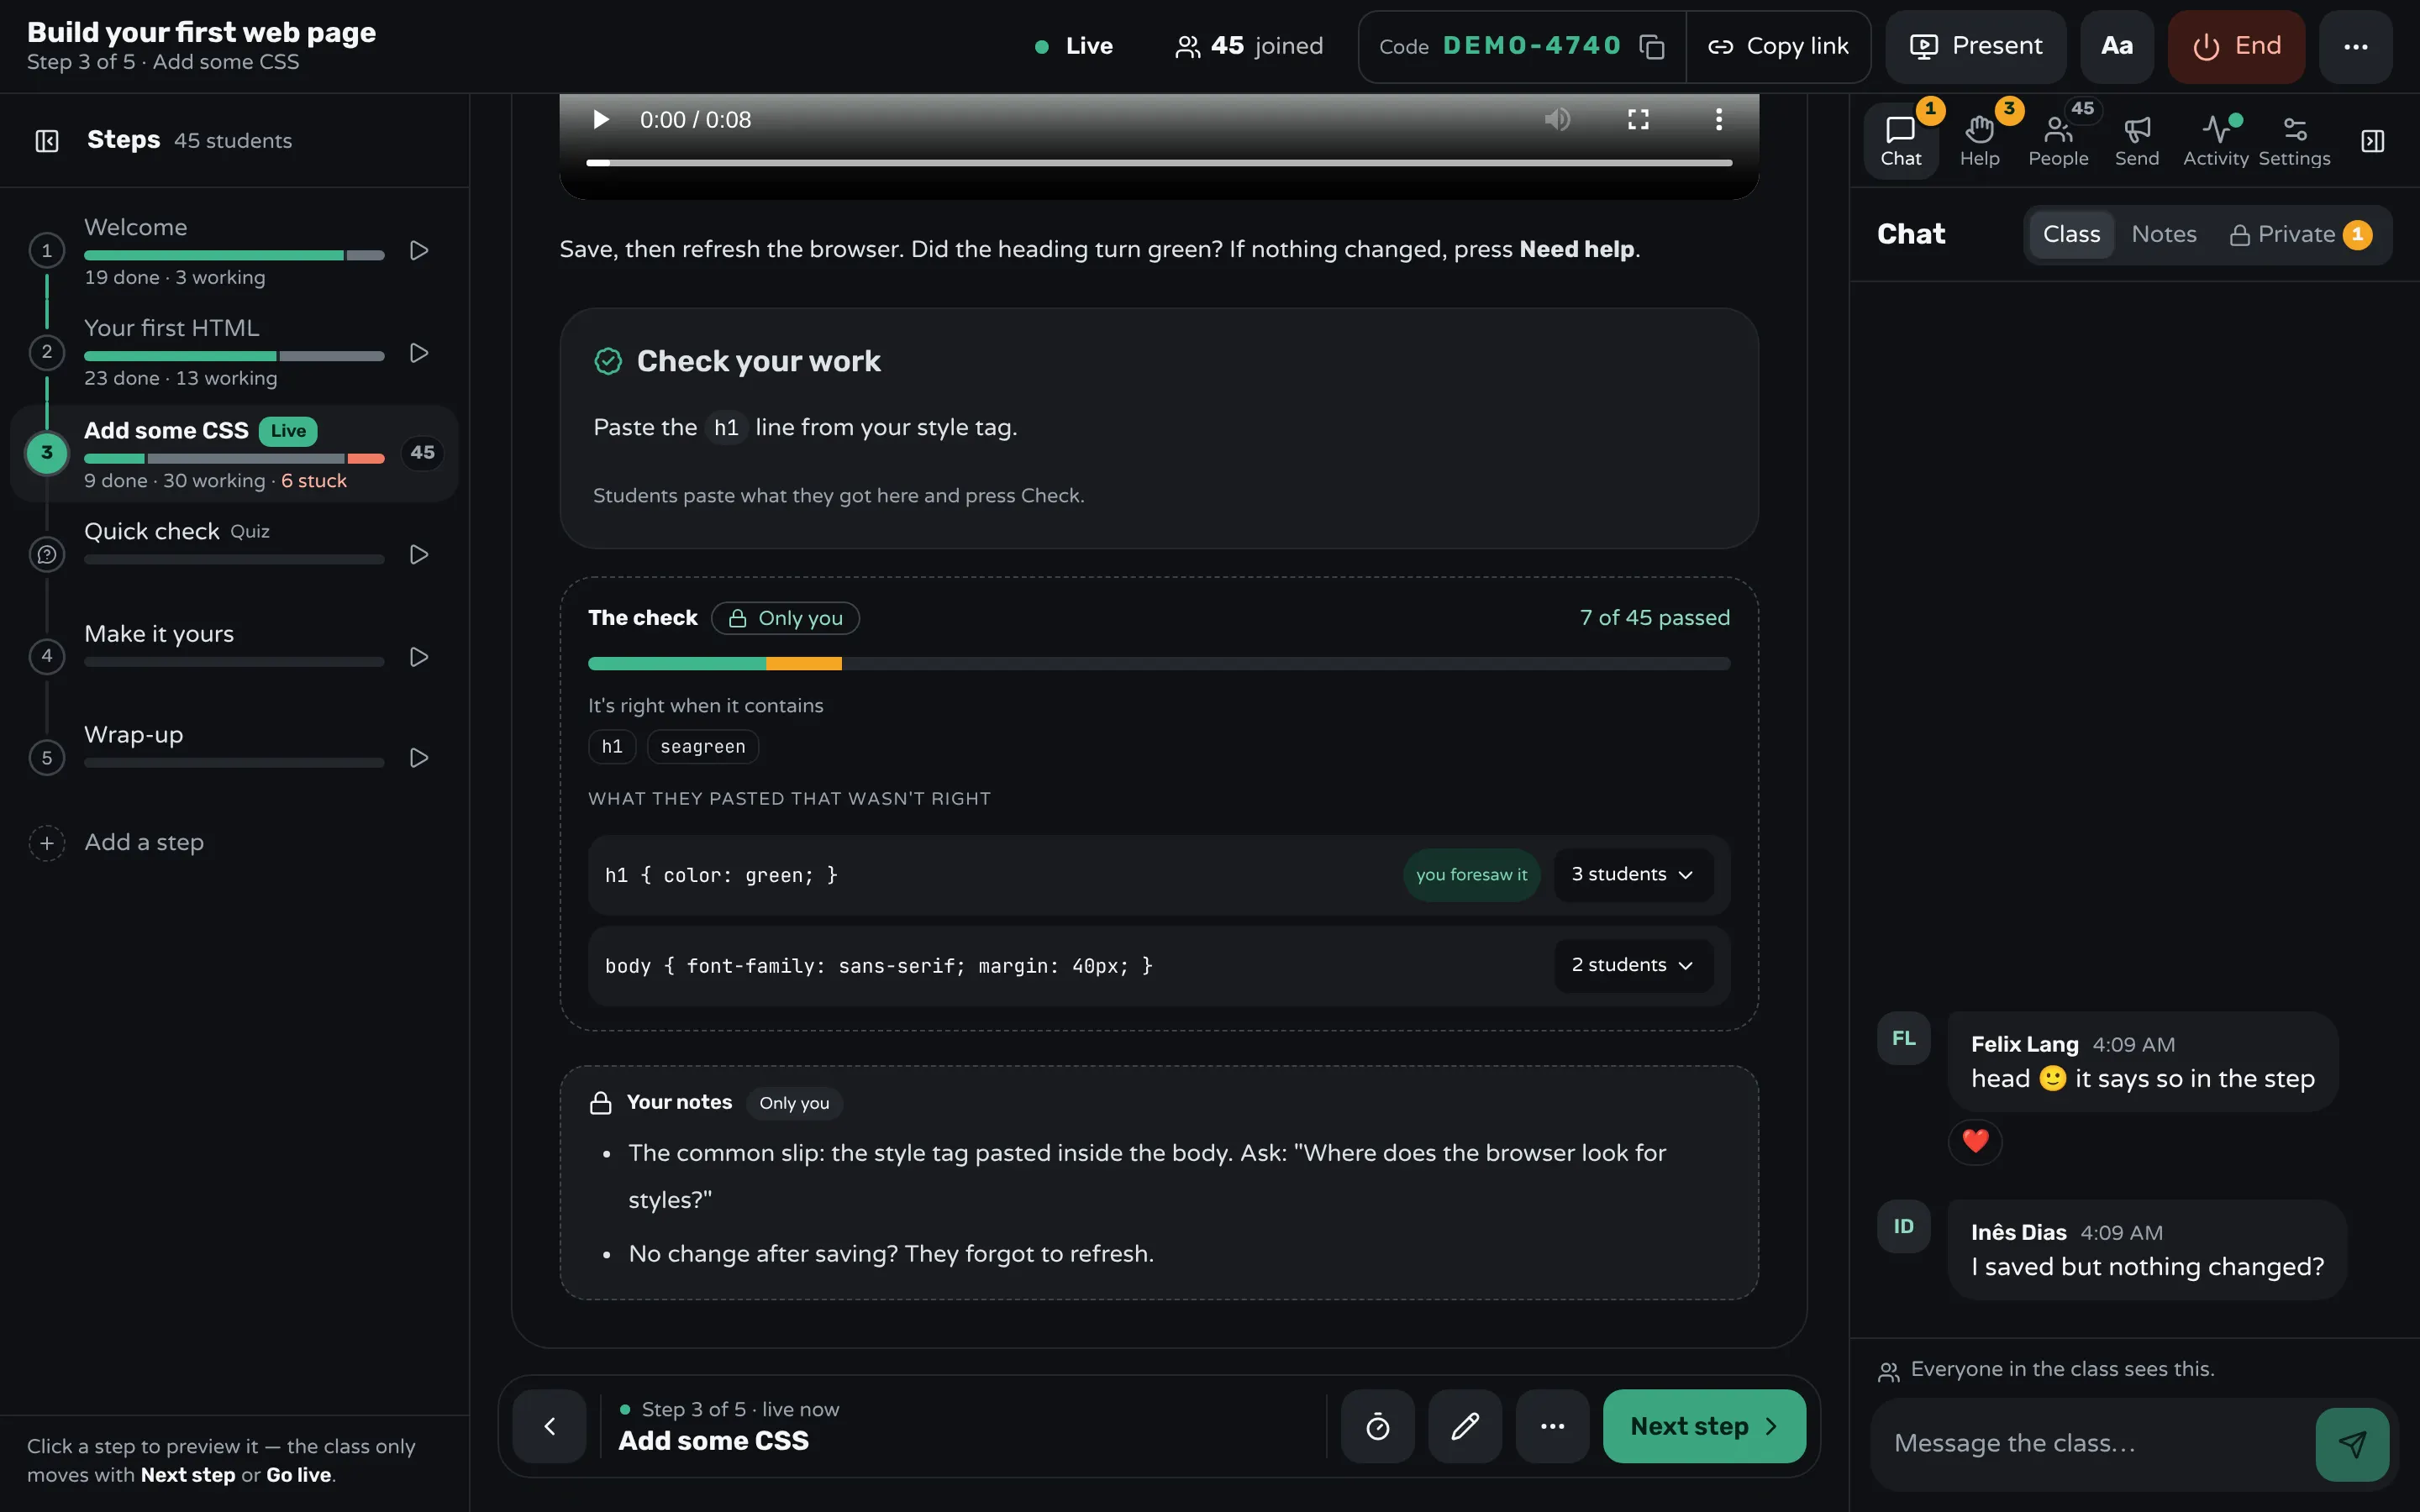The width and height of the screenshot is (2420, 1512).
Task: Open the top bar overflow menu
Action: [2355, 47]
